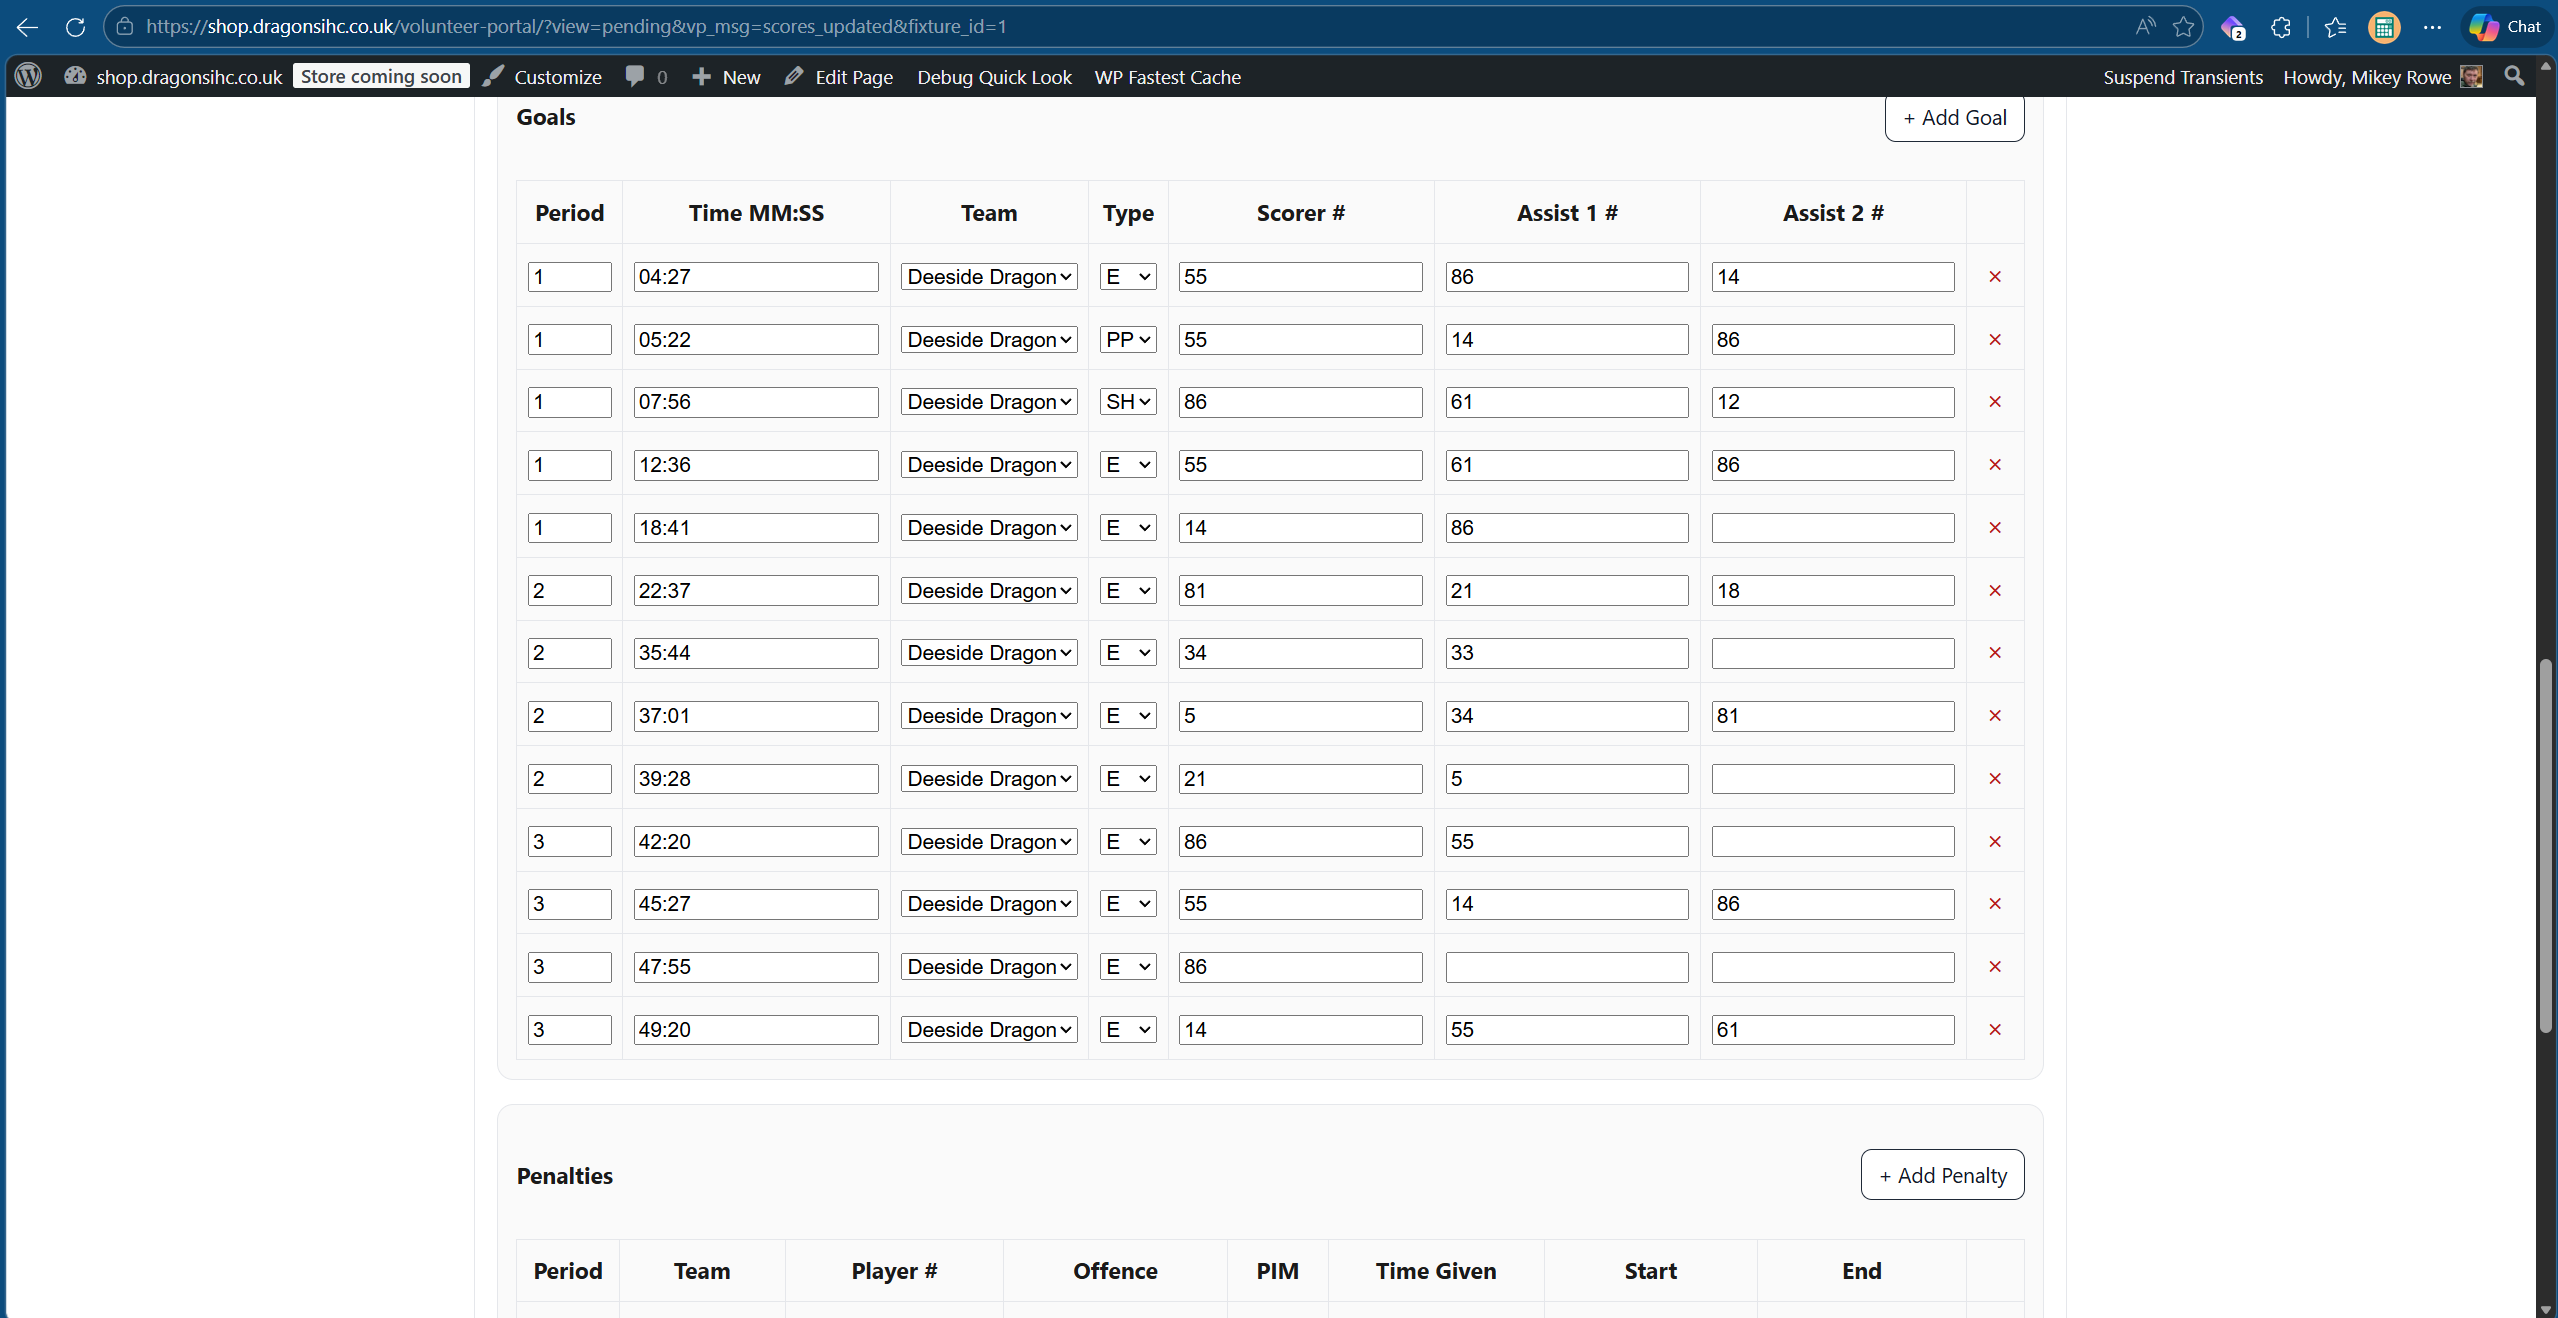Open the admin bar search magnifier

pyautogui.click(x=2513, y=76)
